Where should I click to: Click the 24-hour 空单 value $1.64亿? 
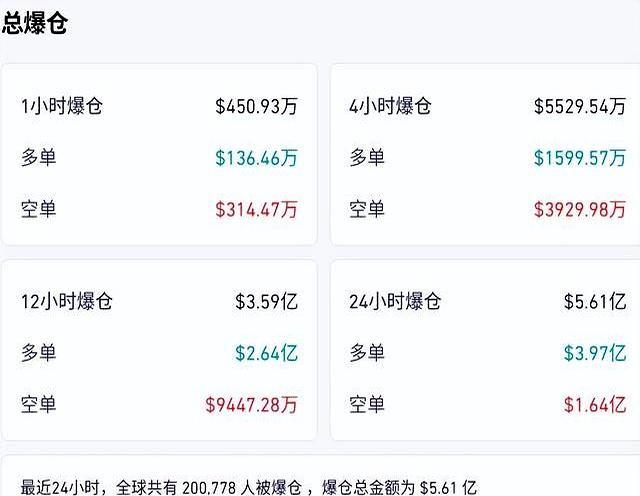(594, 405)
